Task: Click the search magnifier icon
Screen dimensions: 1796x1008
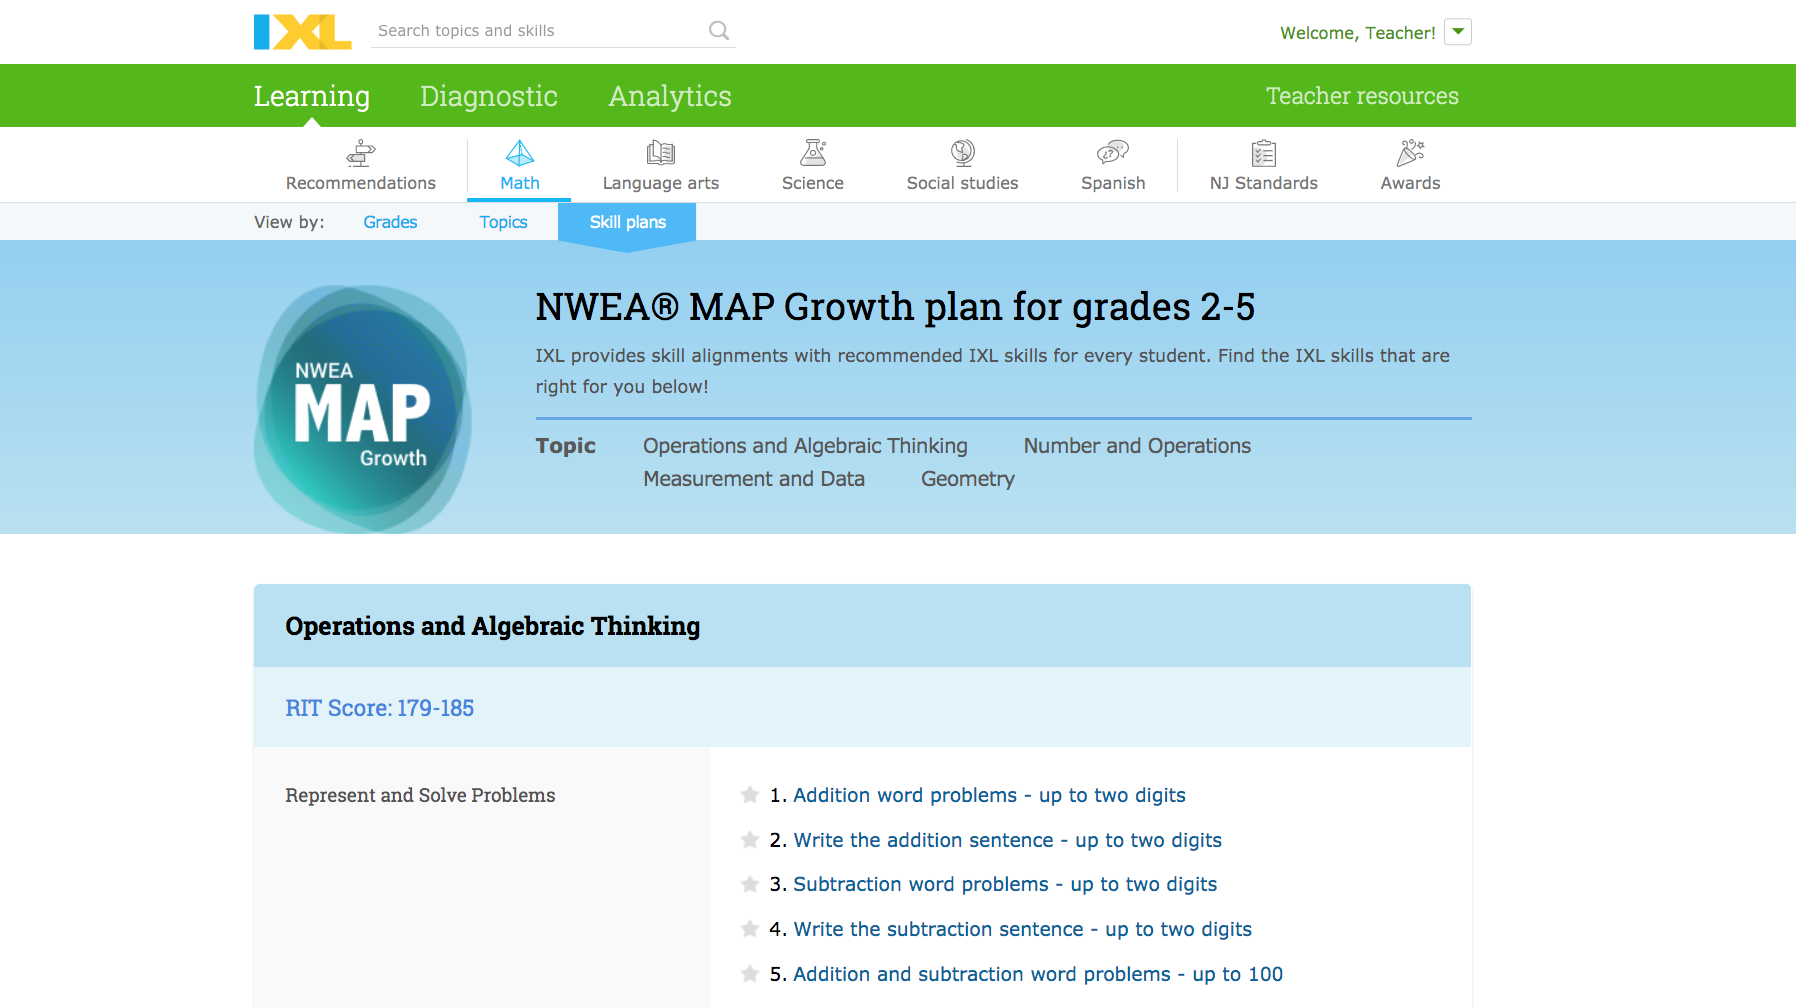Action: tap(719, 31)
